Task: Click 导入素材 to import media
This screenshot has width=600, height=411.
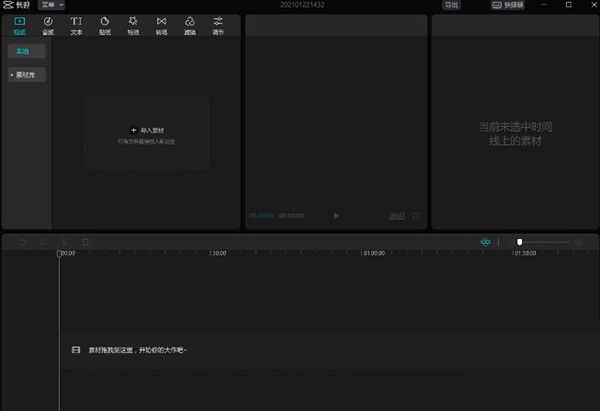Action: click(x=147, y=130)
